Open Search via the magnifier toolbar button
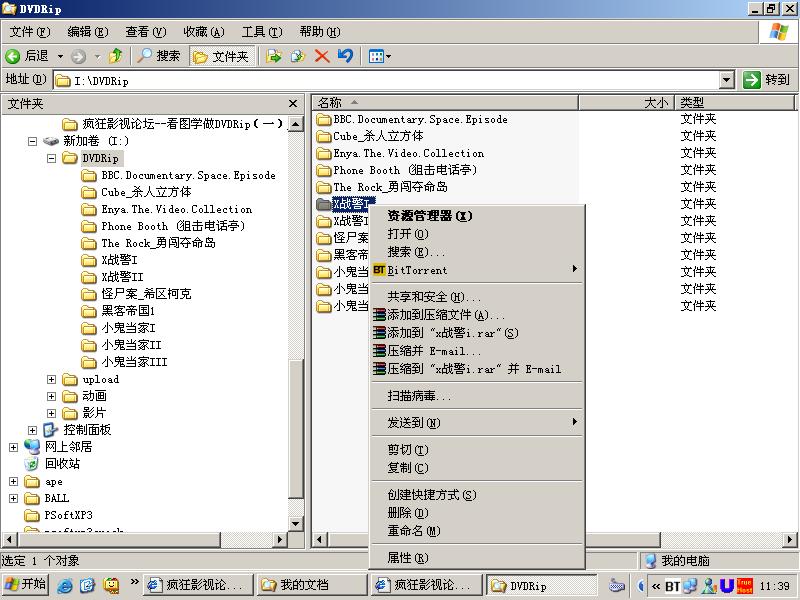The image size is (800, 600). coord(159,56)
